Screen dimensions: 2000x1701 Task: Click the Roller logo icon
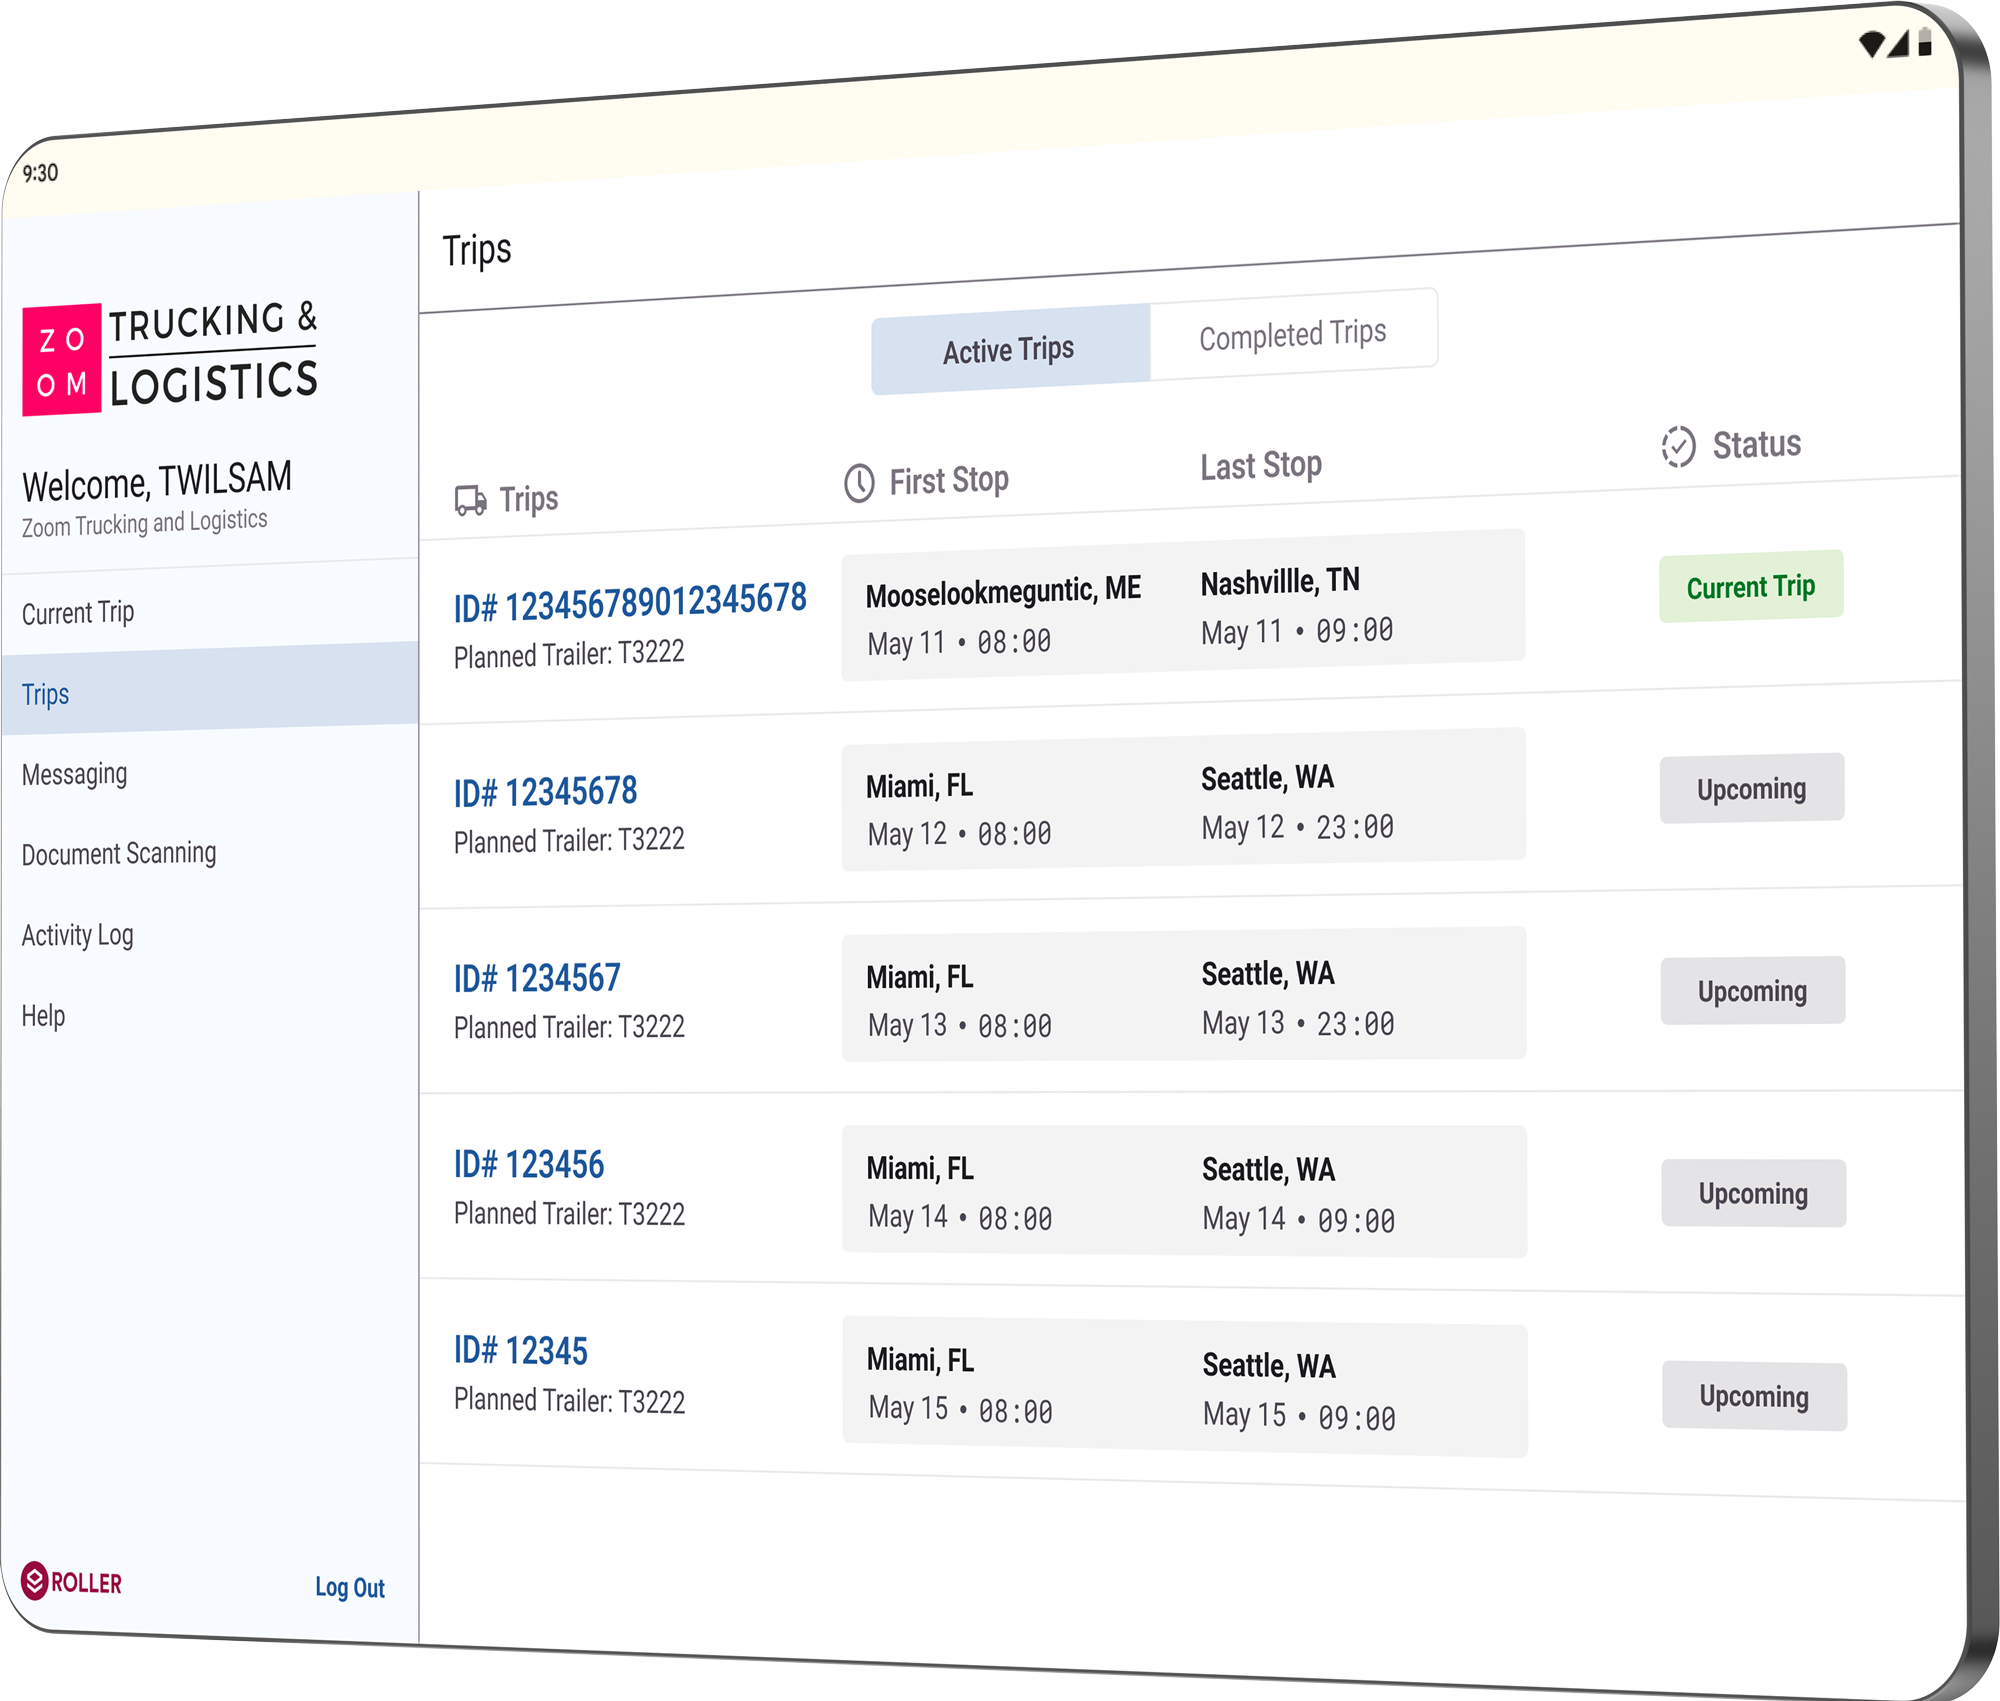point(35,1581)
